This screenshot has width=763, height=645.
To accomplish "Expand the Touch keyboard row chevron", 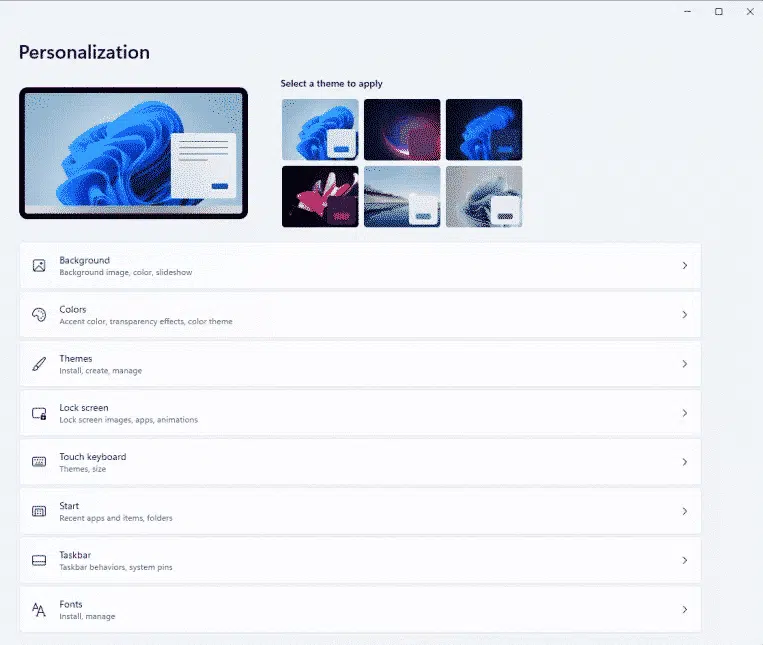I will pos(685,462).
